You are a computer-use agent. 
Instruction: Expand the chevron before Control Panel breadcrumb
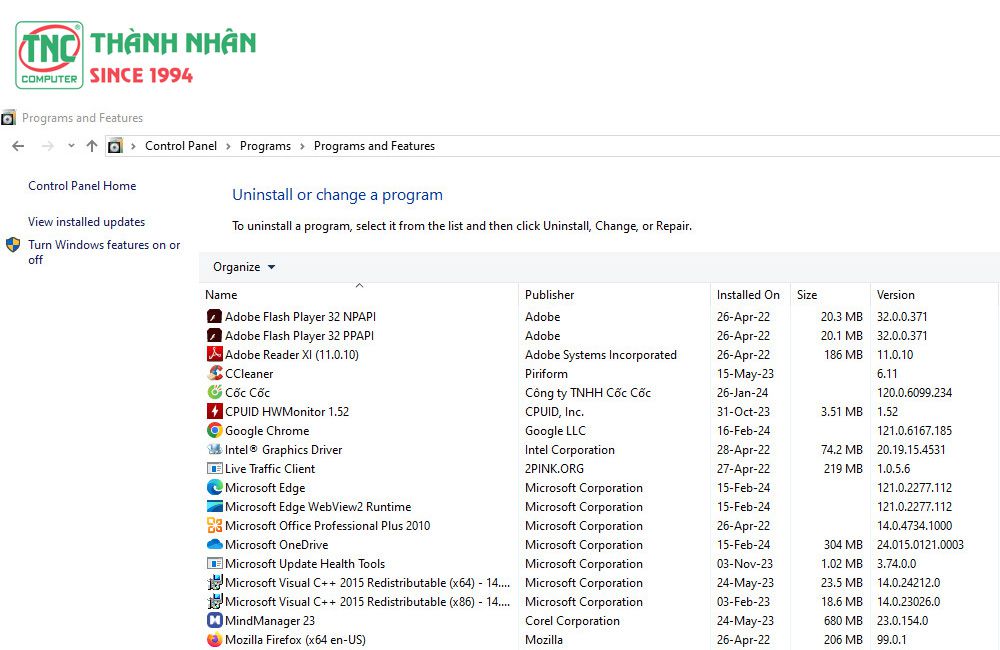pos(133,146)
